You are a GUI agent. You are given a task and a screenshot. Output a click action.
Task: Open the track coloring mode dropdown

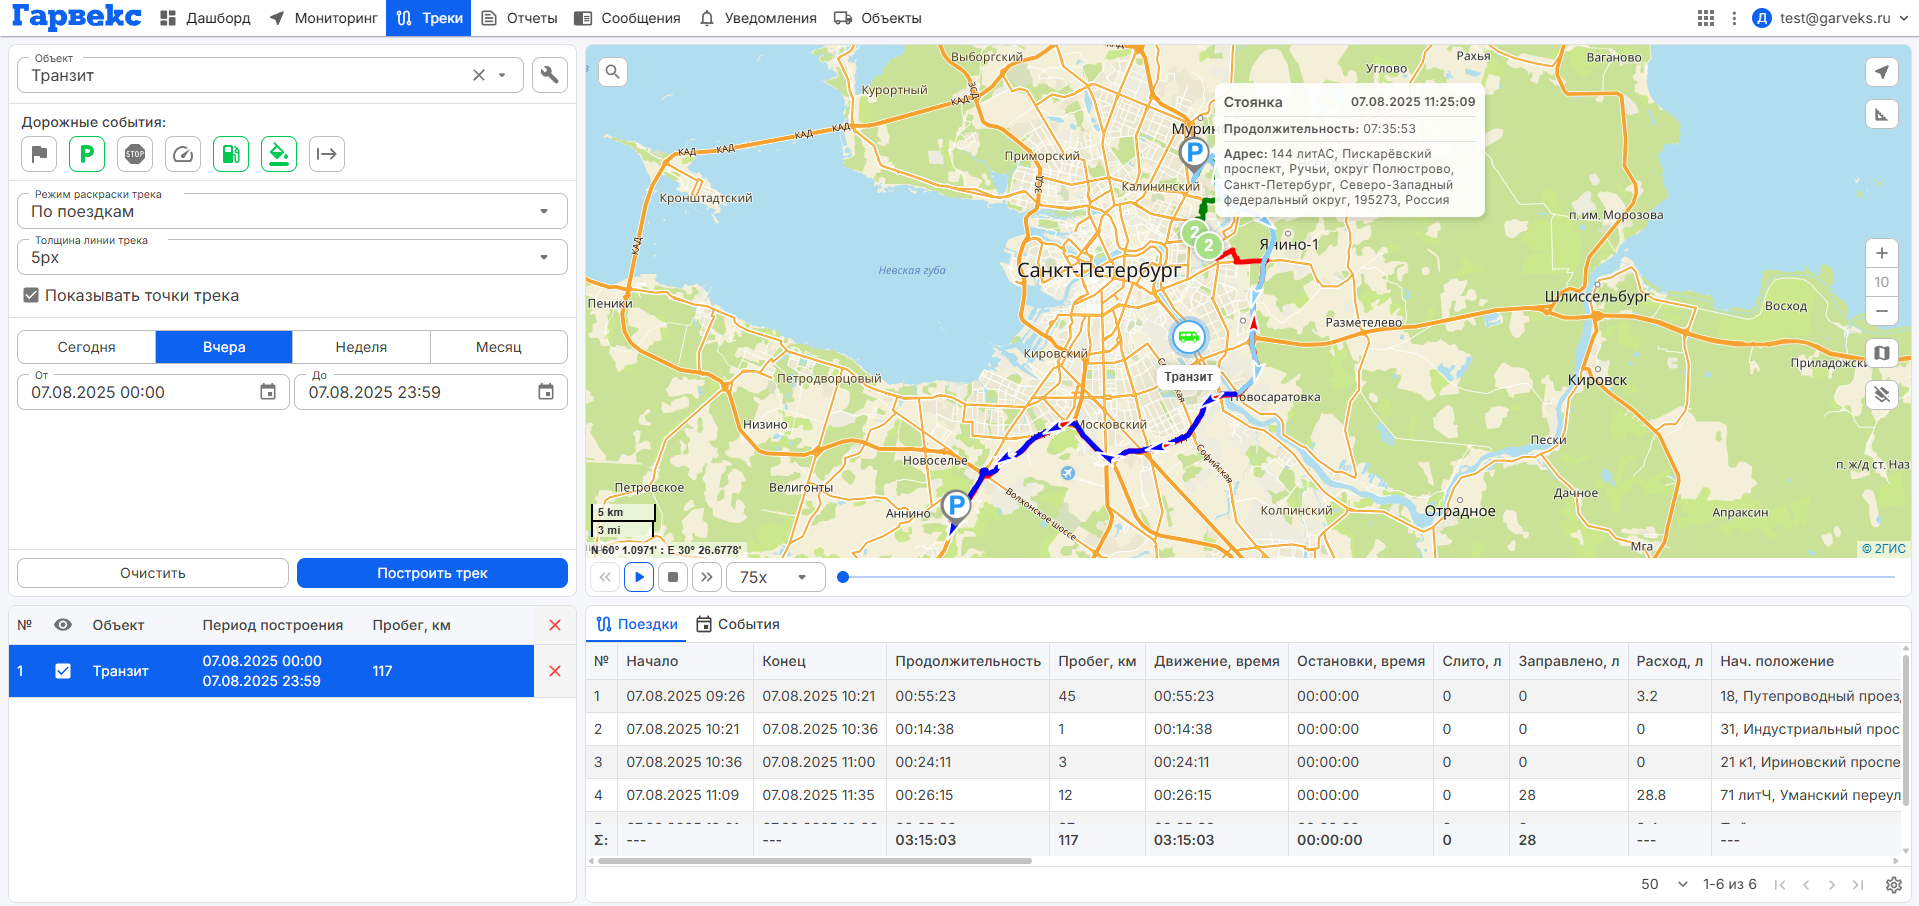pyautogui.click(x=292, y=211)
